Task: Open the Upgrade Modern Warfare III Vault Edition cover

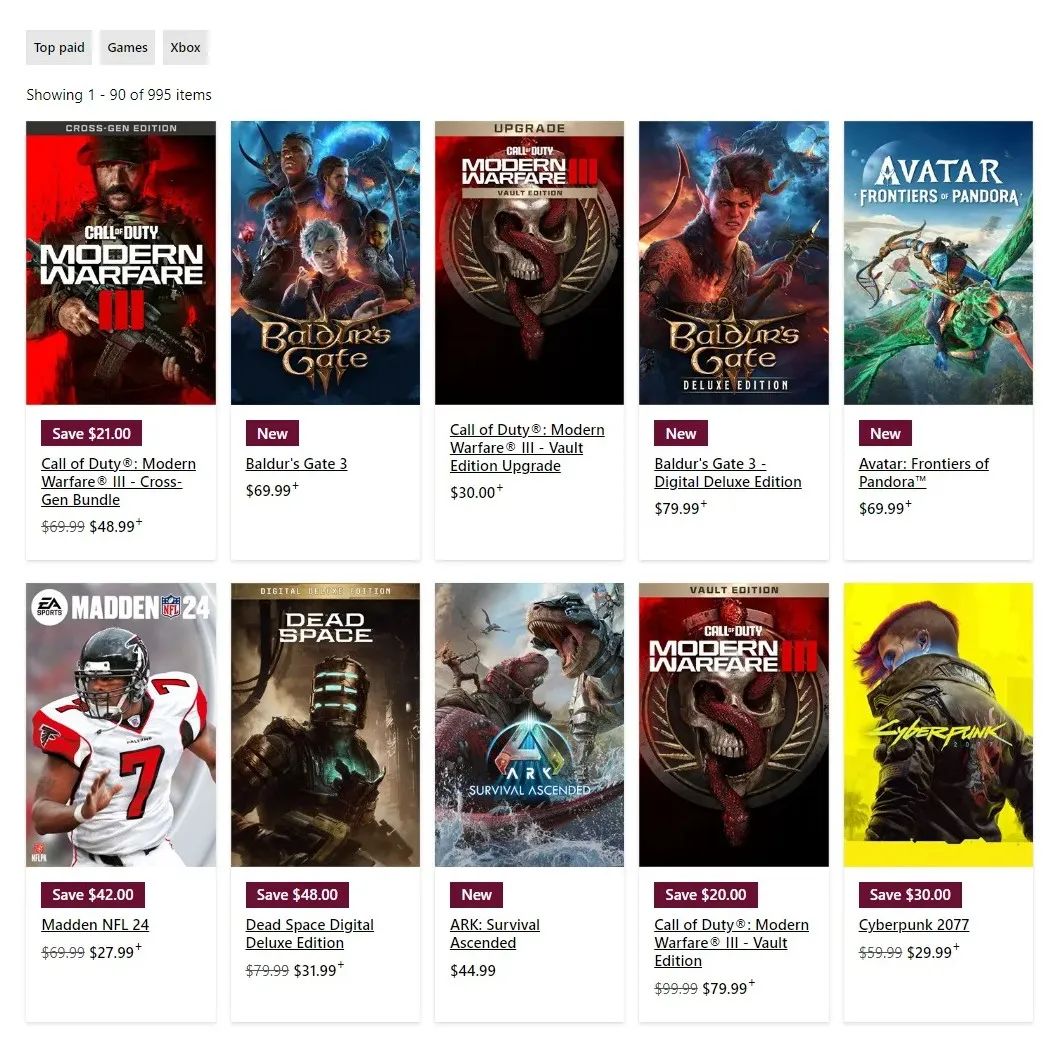Action: pyautogui.click(x=529, y=263)
